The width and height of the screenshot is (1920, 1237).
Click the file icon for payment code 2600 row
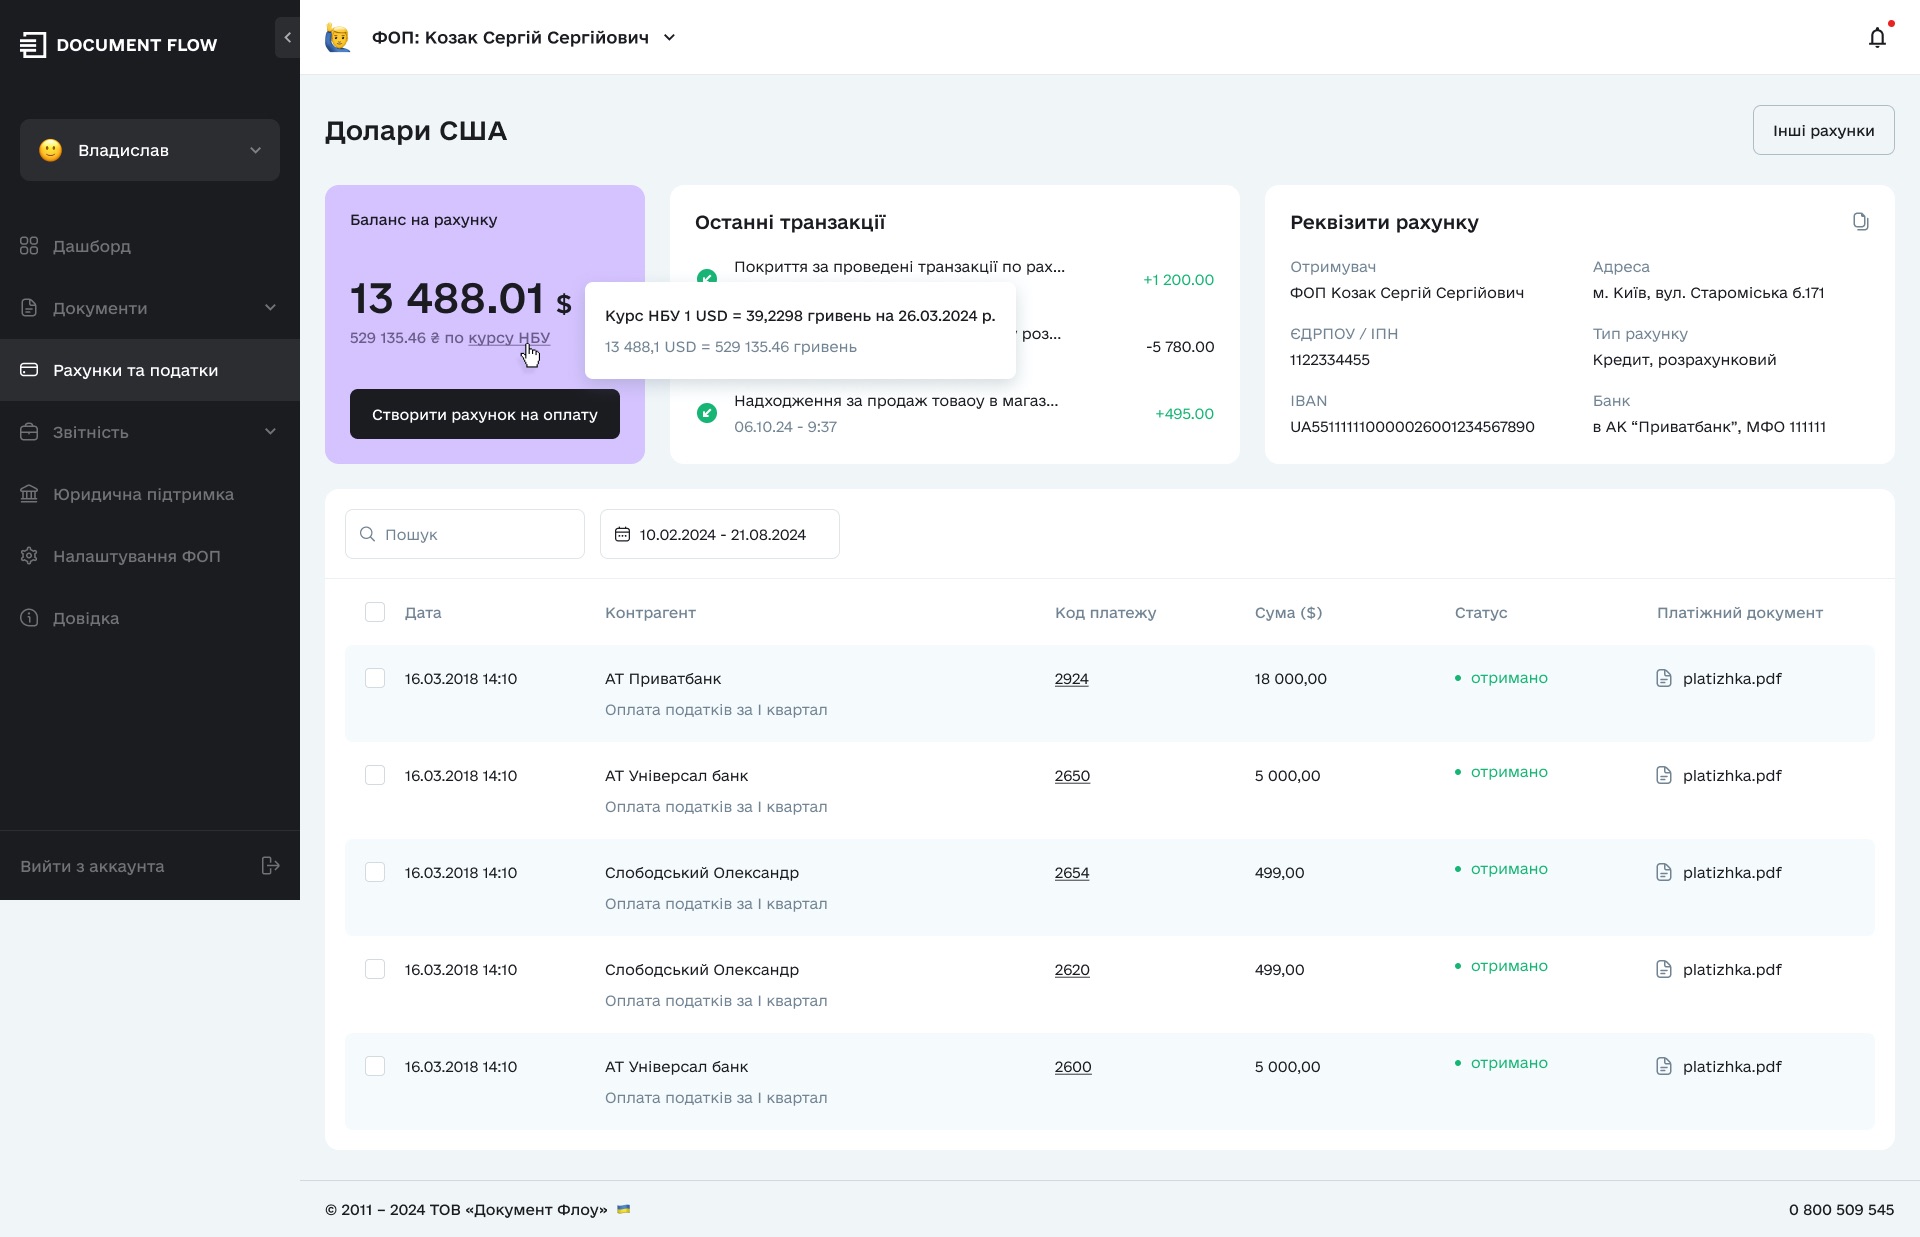[1664, 1066]
